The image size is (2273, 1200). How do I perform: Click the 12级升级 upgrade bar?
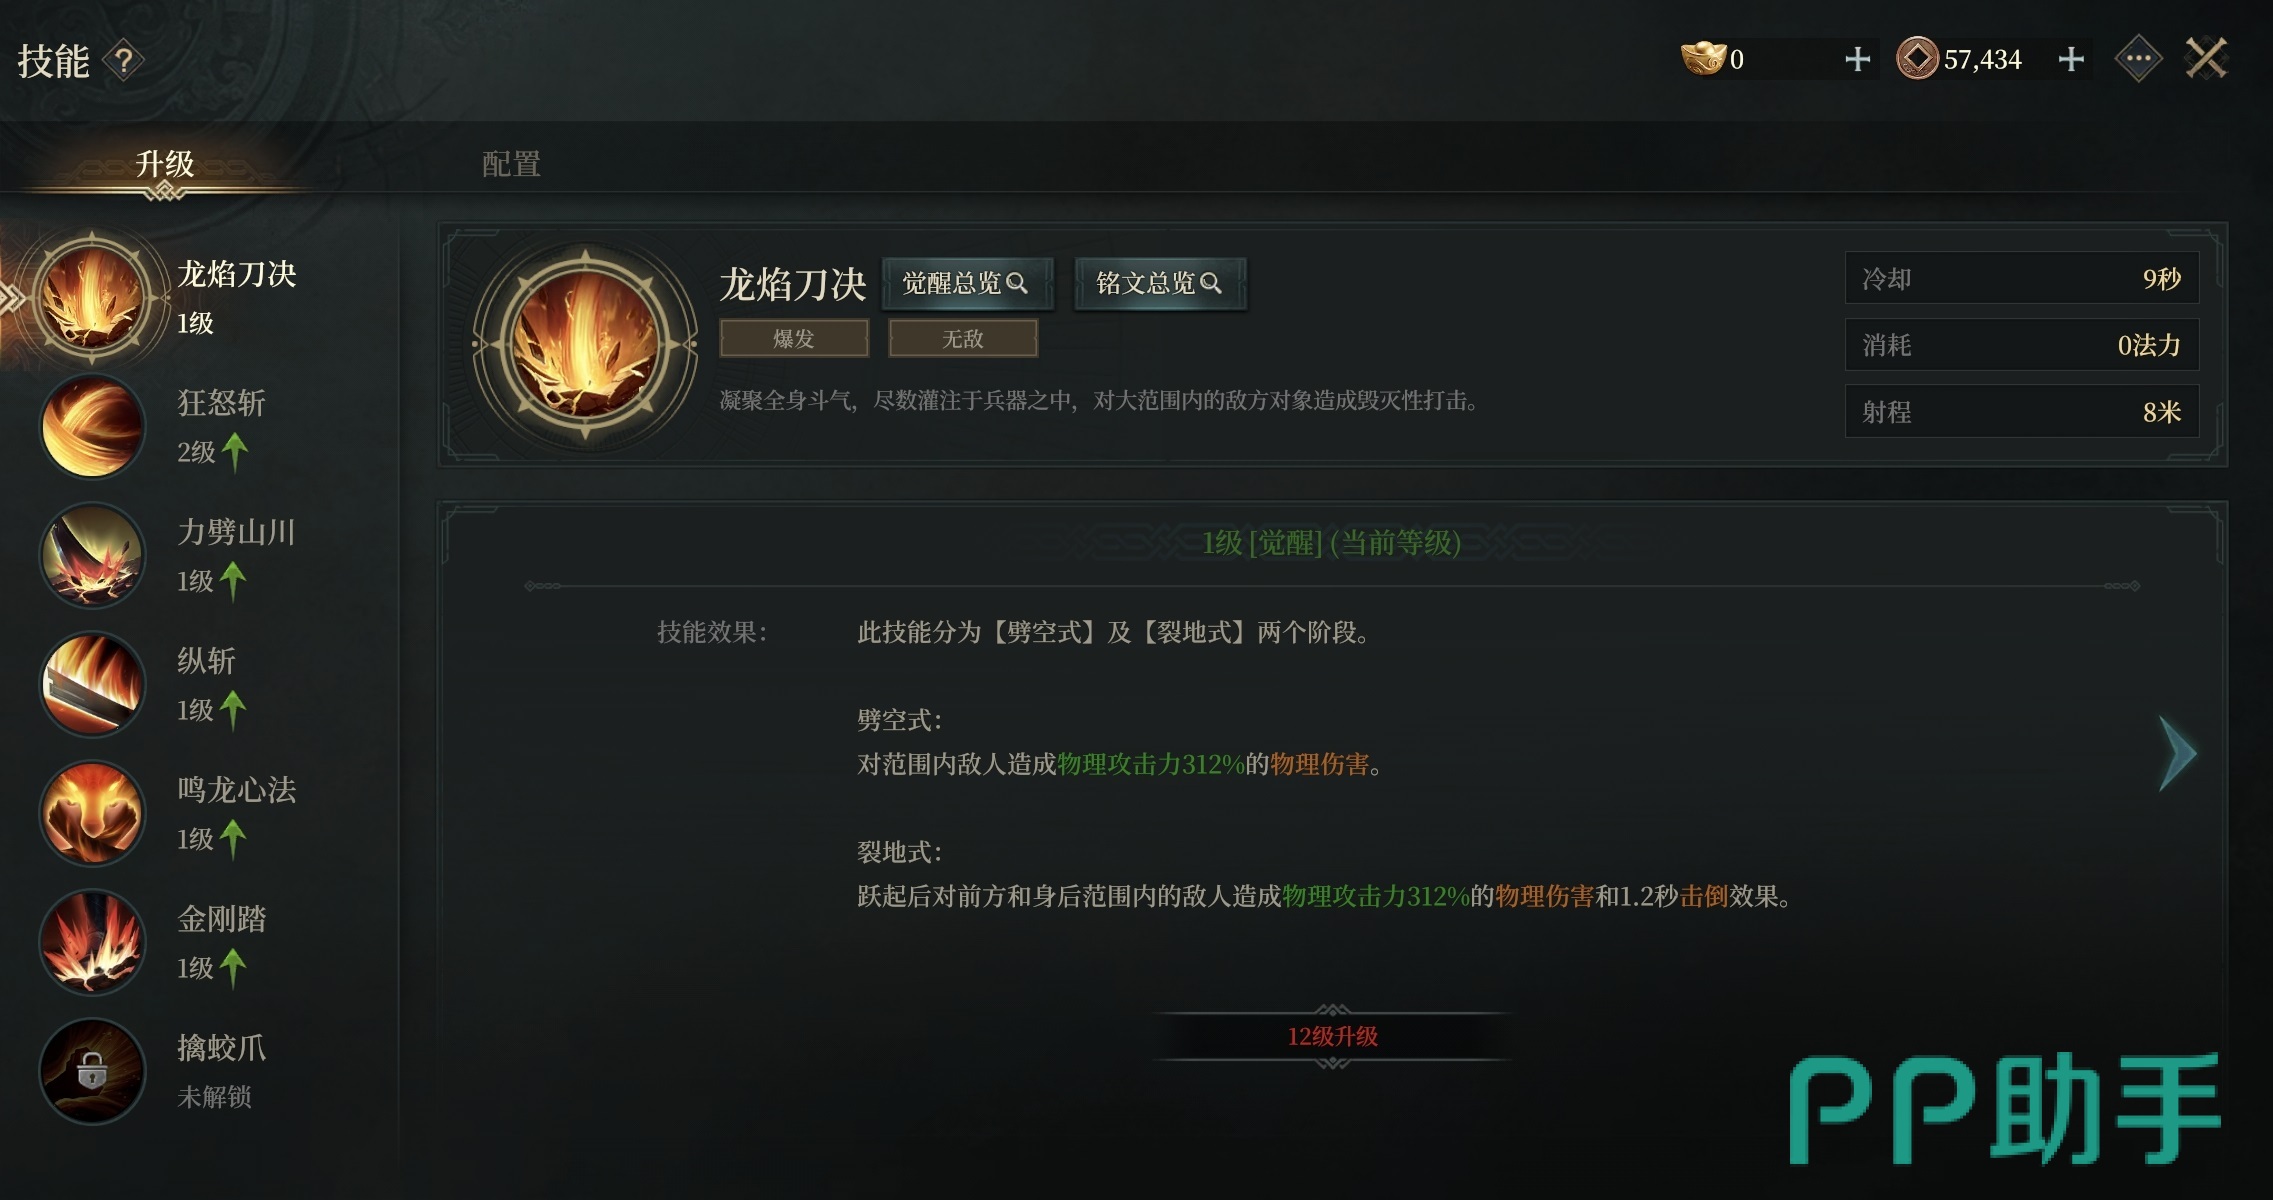(1332, 1037)
